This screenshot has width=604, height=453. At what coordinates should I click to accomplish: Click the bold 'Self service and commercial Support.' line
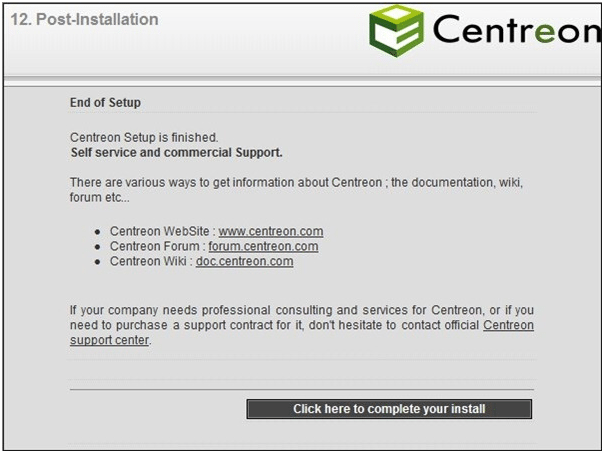click(176, 153)
